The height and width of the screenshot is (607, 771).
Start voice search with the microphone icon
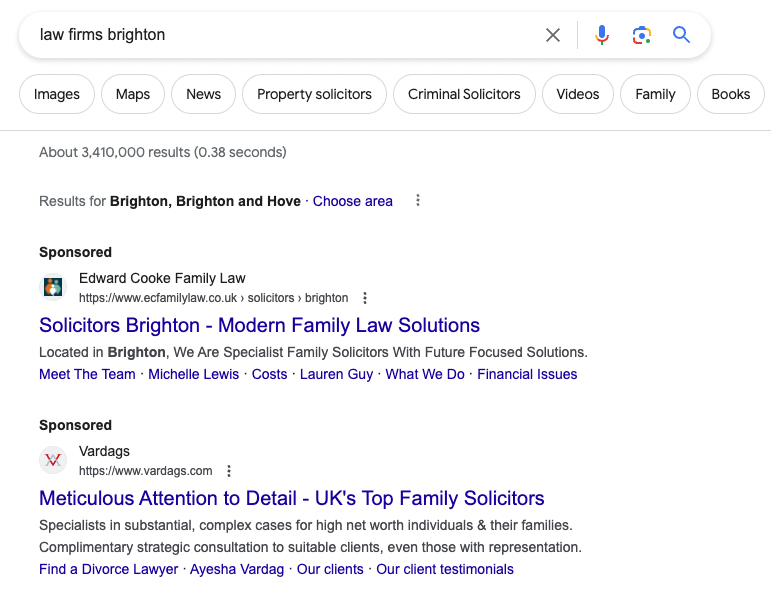(602, 35)
